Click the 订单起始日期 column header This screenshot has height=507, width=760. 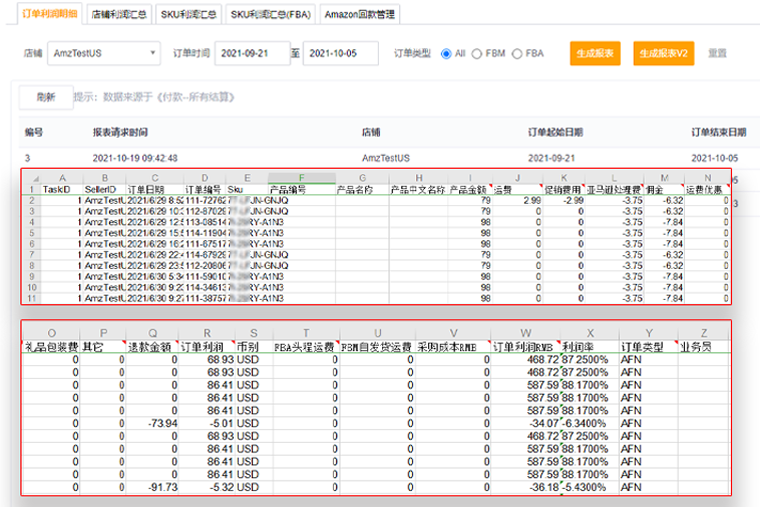pos(555,132)
